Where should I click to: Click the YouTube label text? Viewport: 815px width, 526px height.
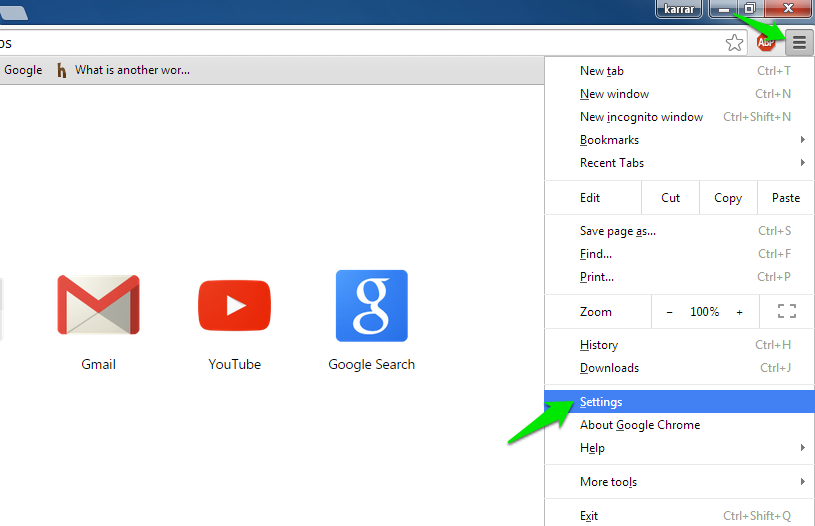tap(234, 364)
